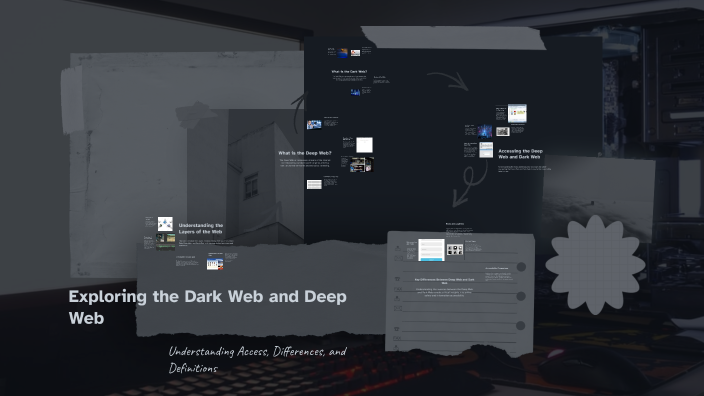Open the blank white slide thumbnail near Deep Web

[364, 145]
